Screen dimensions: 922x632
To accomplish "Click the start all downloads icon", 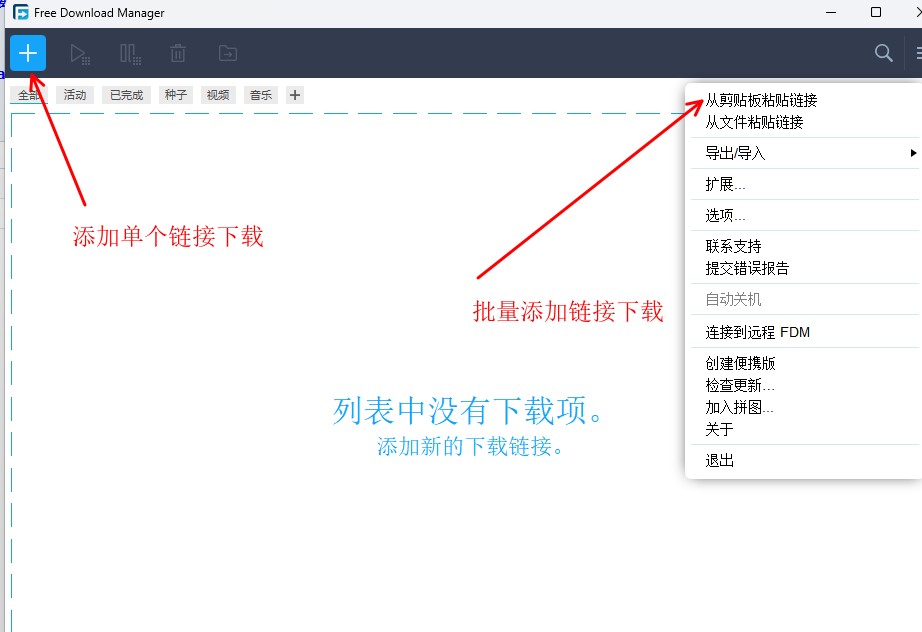I will pyautogui.click(x=79, y=53).
